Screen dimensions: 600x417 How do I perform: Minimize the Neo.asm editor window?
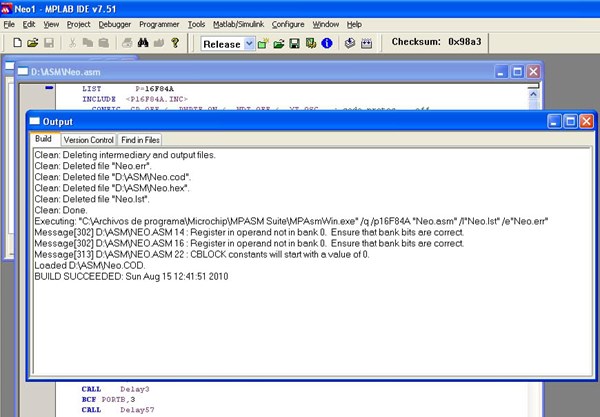pos(501,72)
